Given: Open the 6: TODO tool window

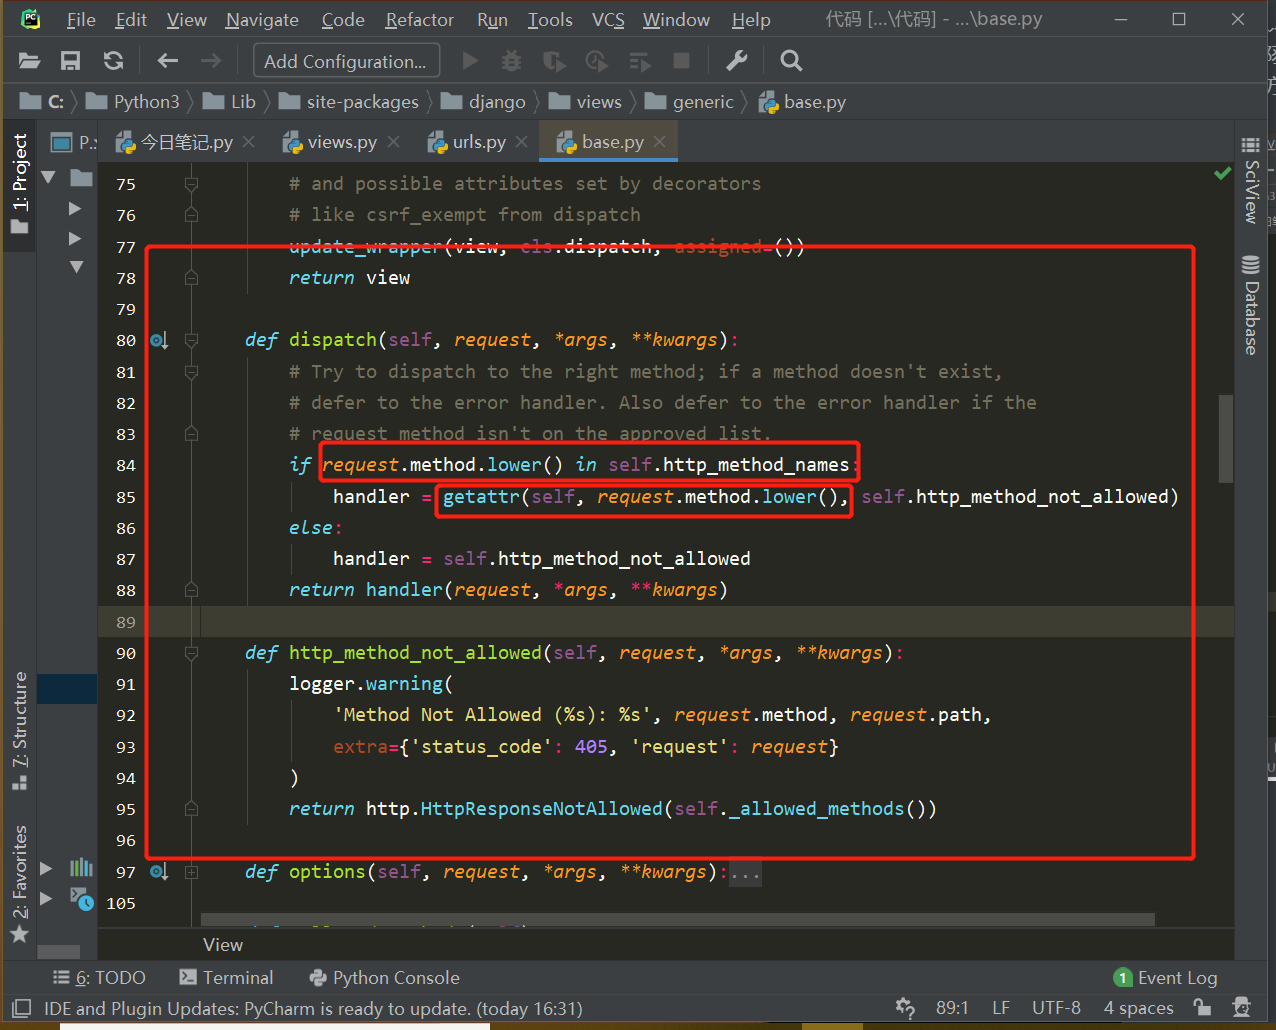Looking at the screenshot, I should click(x=99, y=978).
